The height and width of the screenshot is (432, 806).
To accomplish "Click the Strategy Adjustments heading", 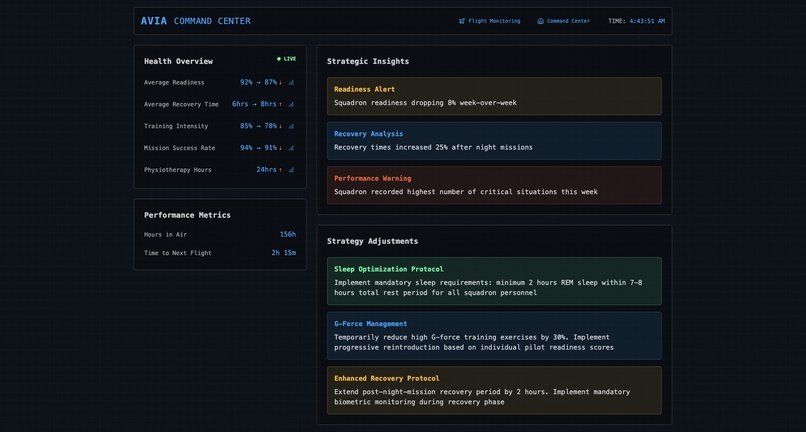I will pyautogui.click(x=373, y=241).
